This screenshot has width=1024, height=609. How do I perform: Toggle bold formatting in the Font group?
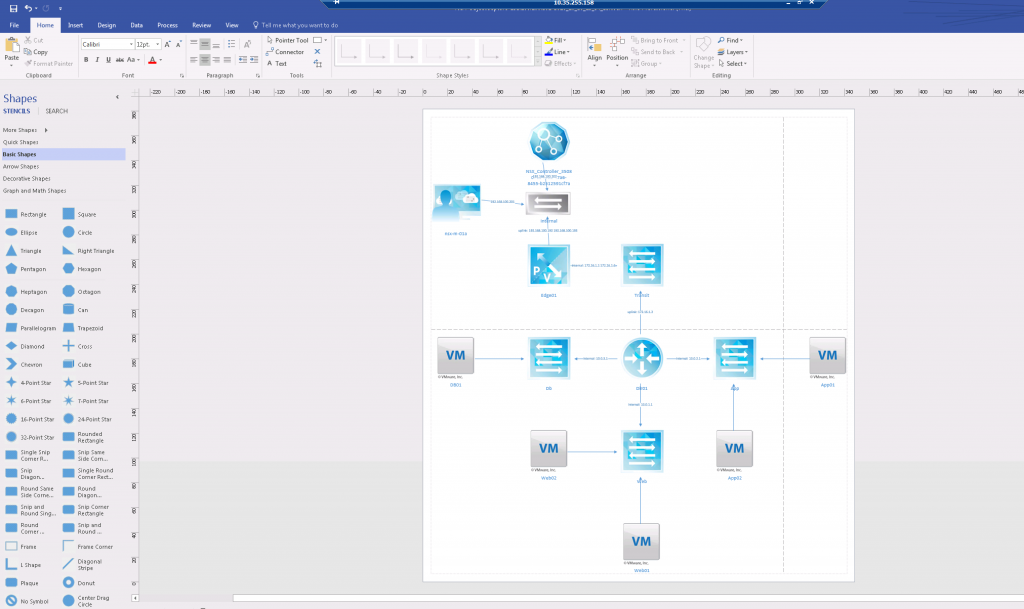(x=85, y=60)
